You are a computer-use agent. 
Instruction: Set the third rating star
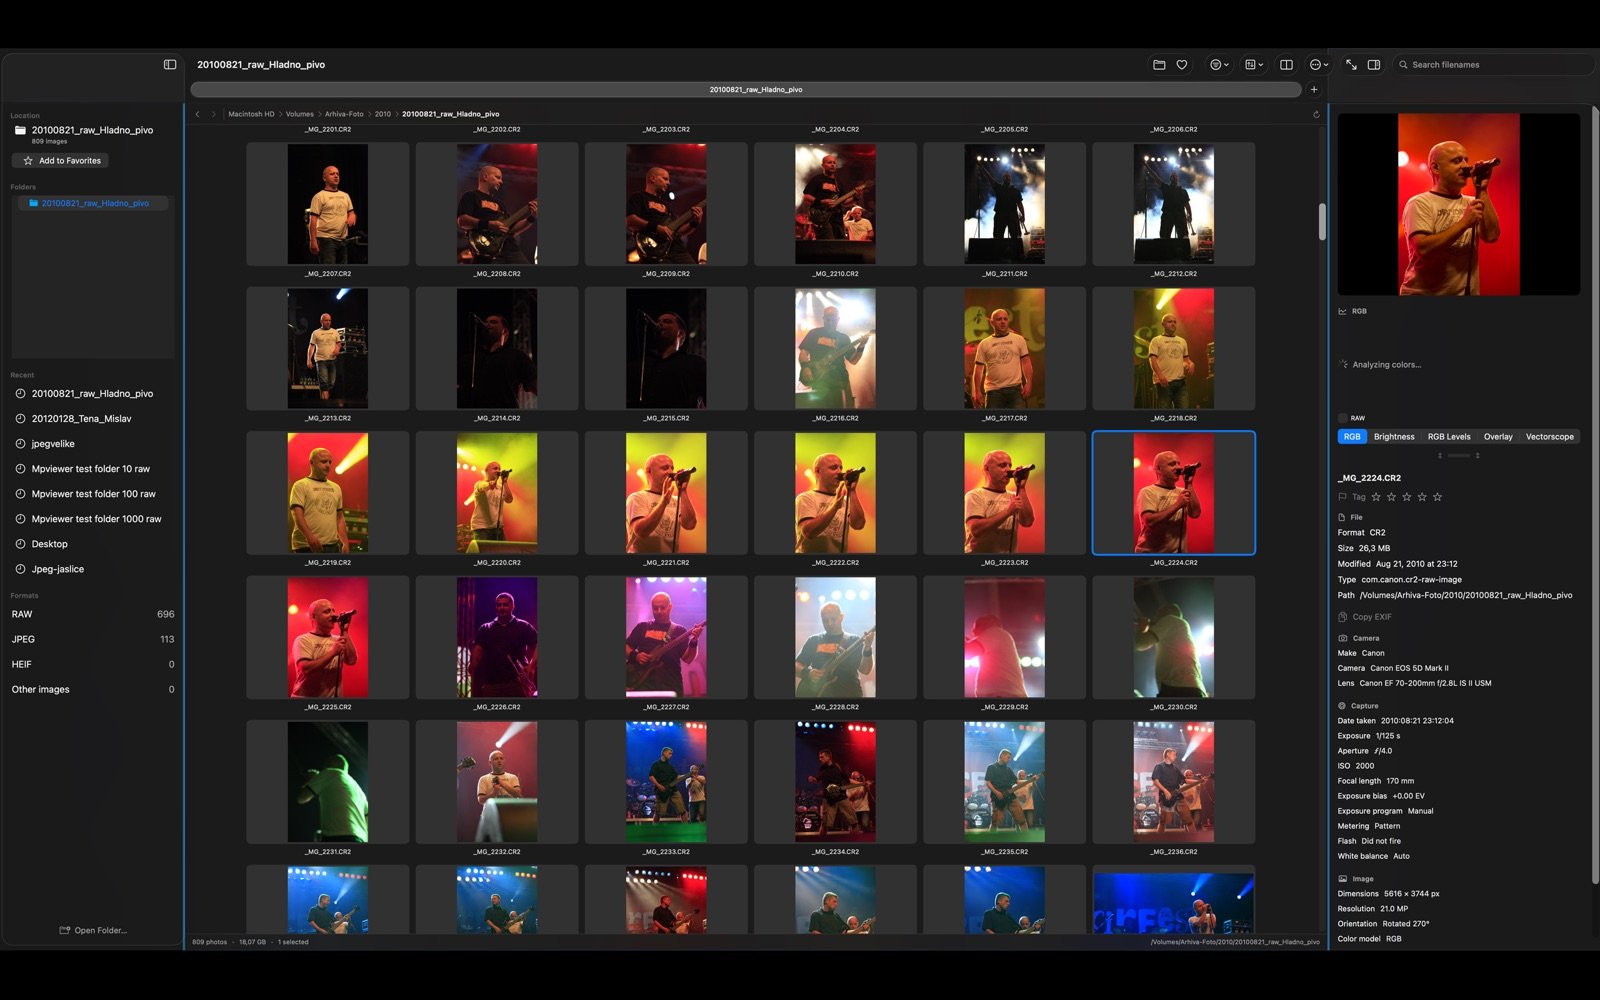pos(1407,497)
